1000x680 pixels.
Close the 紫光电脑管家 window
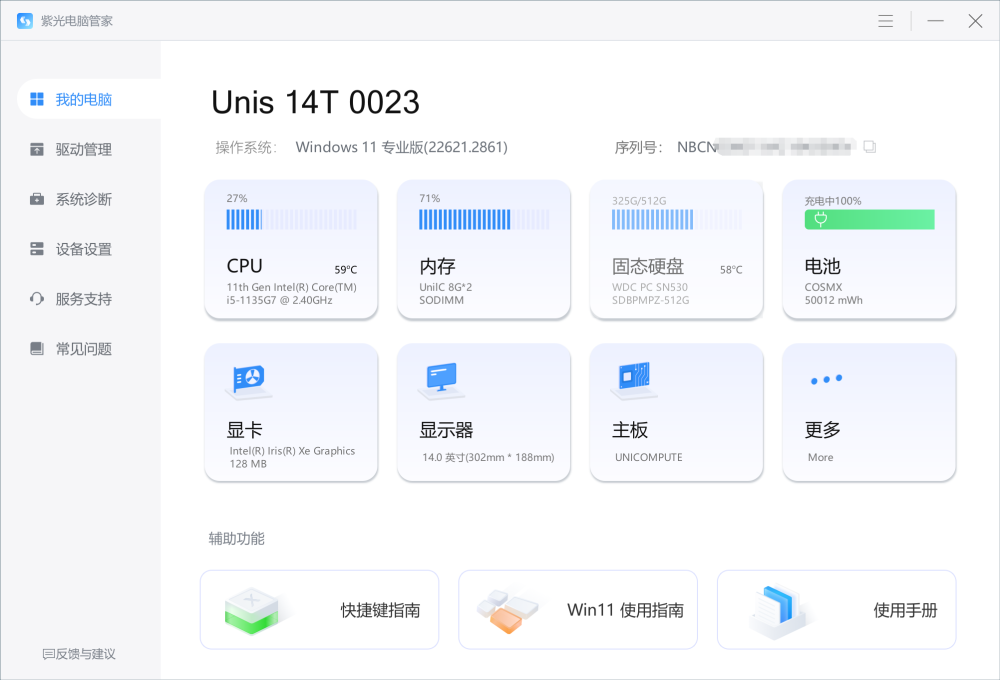(x=975, y=21)
